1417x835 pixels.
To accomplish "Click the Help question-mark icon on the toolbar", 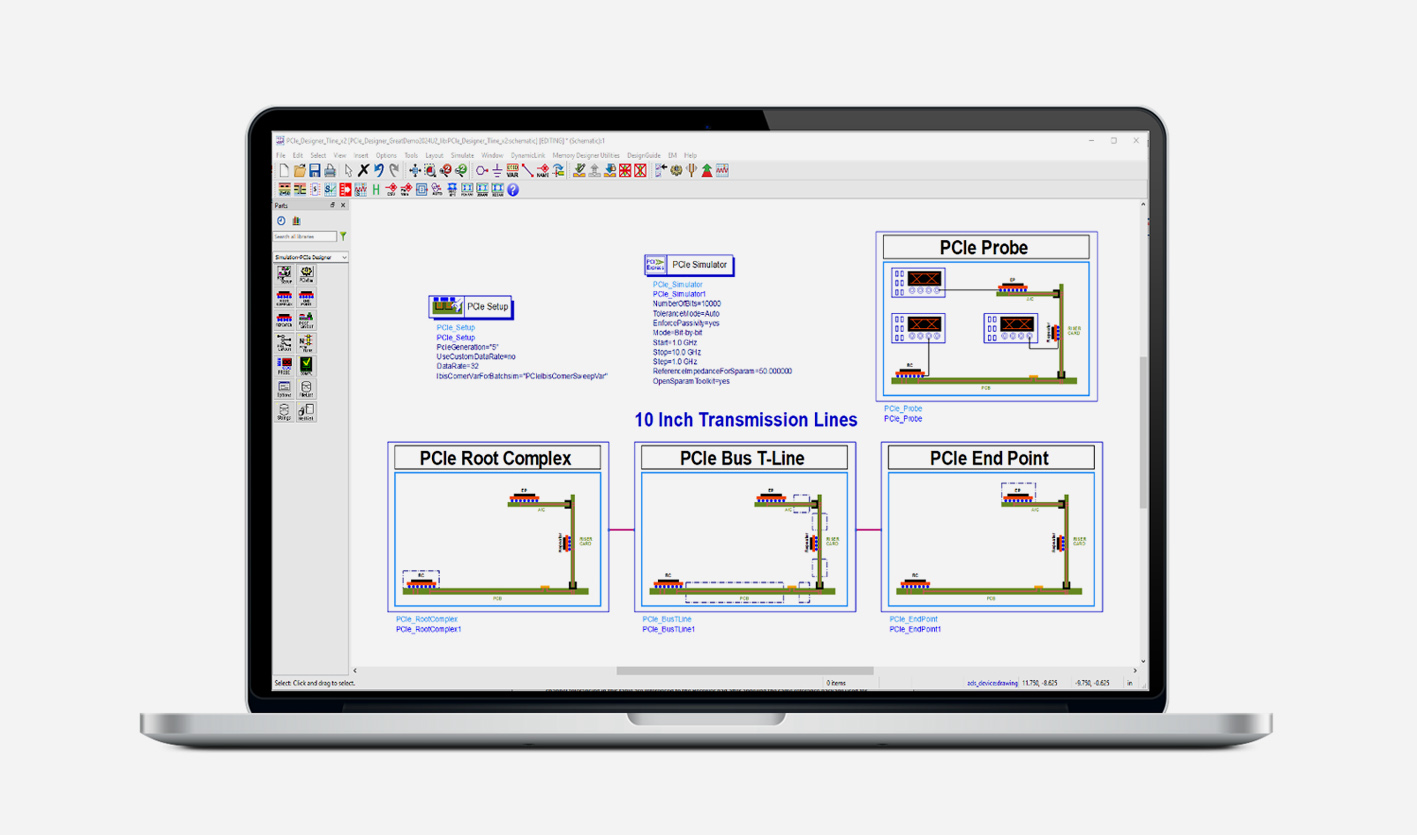I will point(512,189).
